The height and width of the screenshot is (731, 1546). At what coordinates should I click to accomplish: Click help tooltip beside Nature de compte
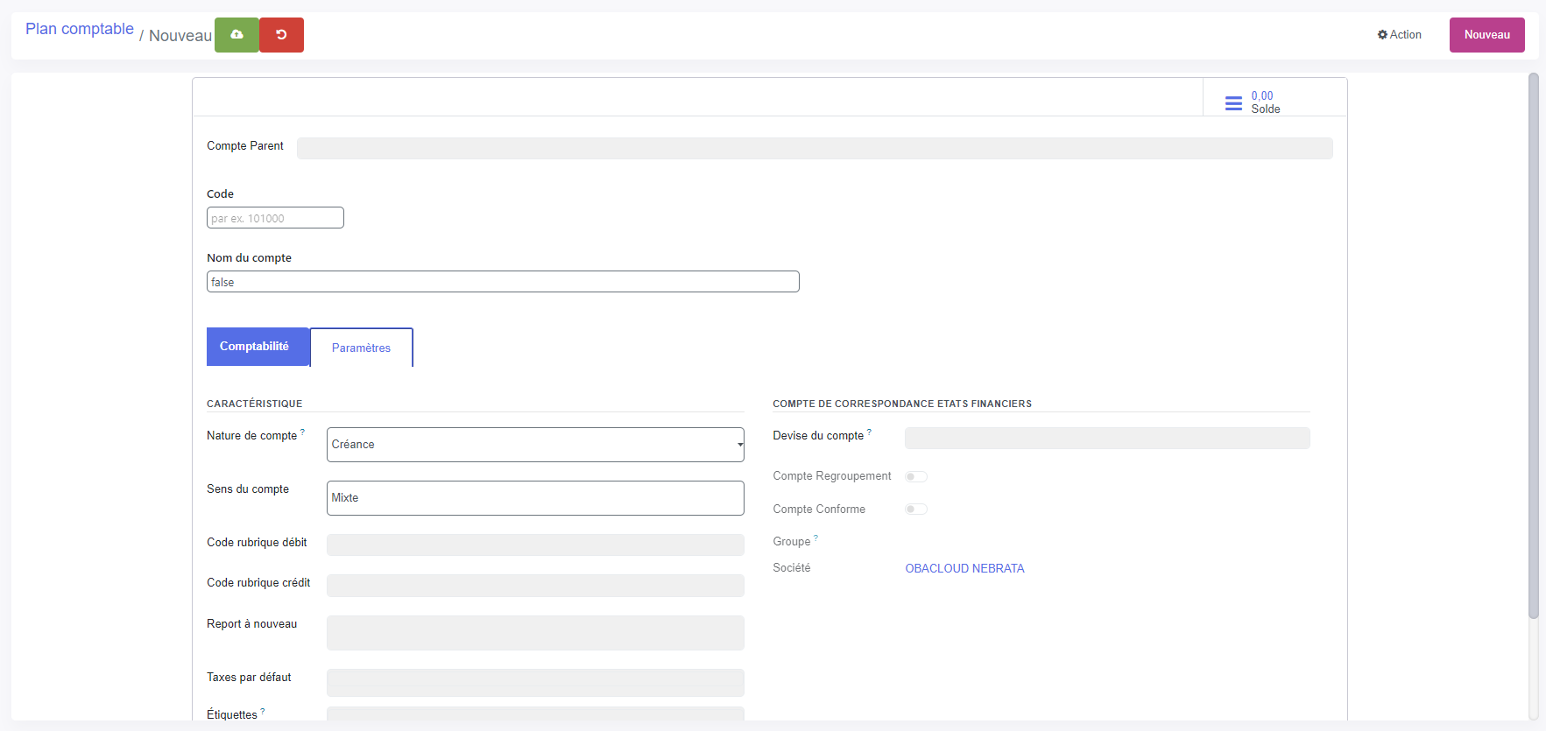click(x=303, y=432)
